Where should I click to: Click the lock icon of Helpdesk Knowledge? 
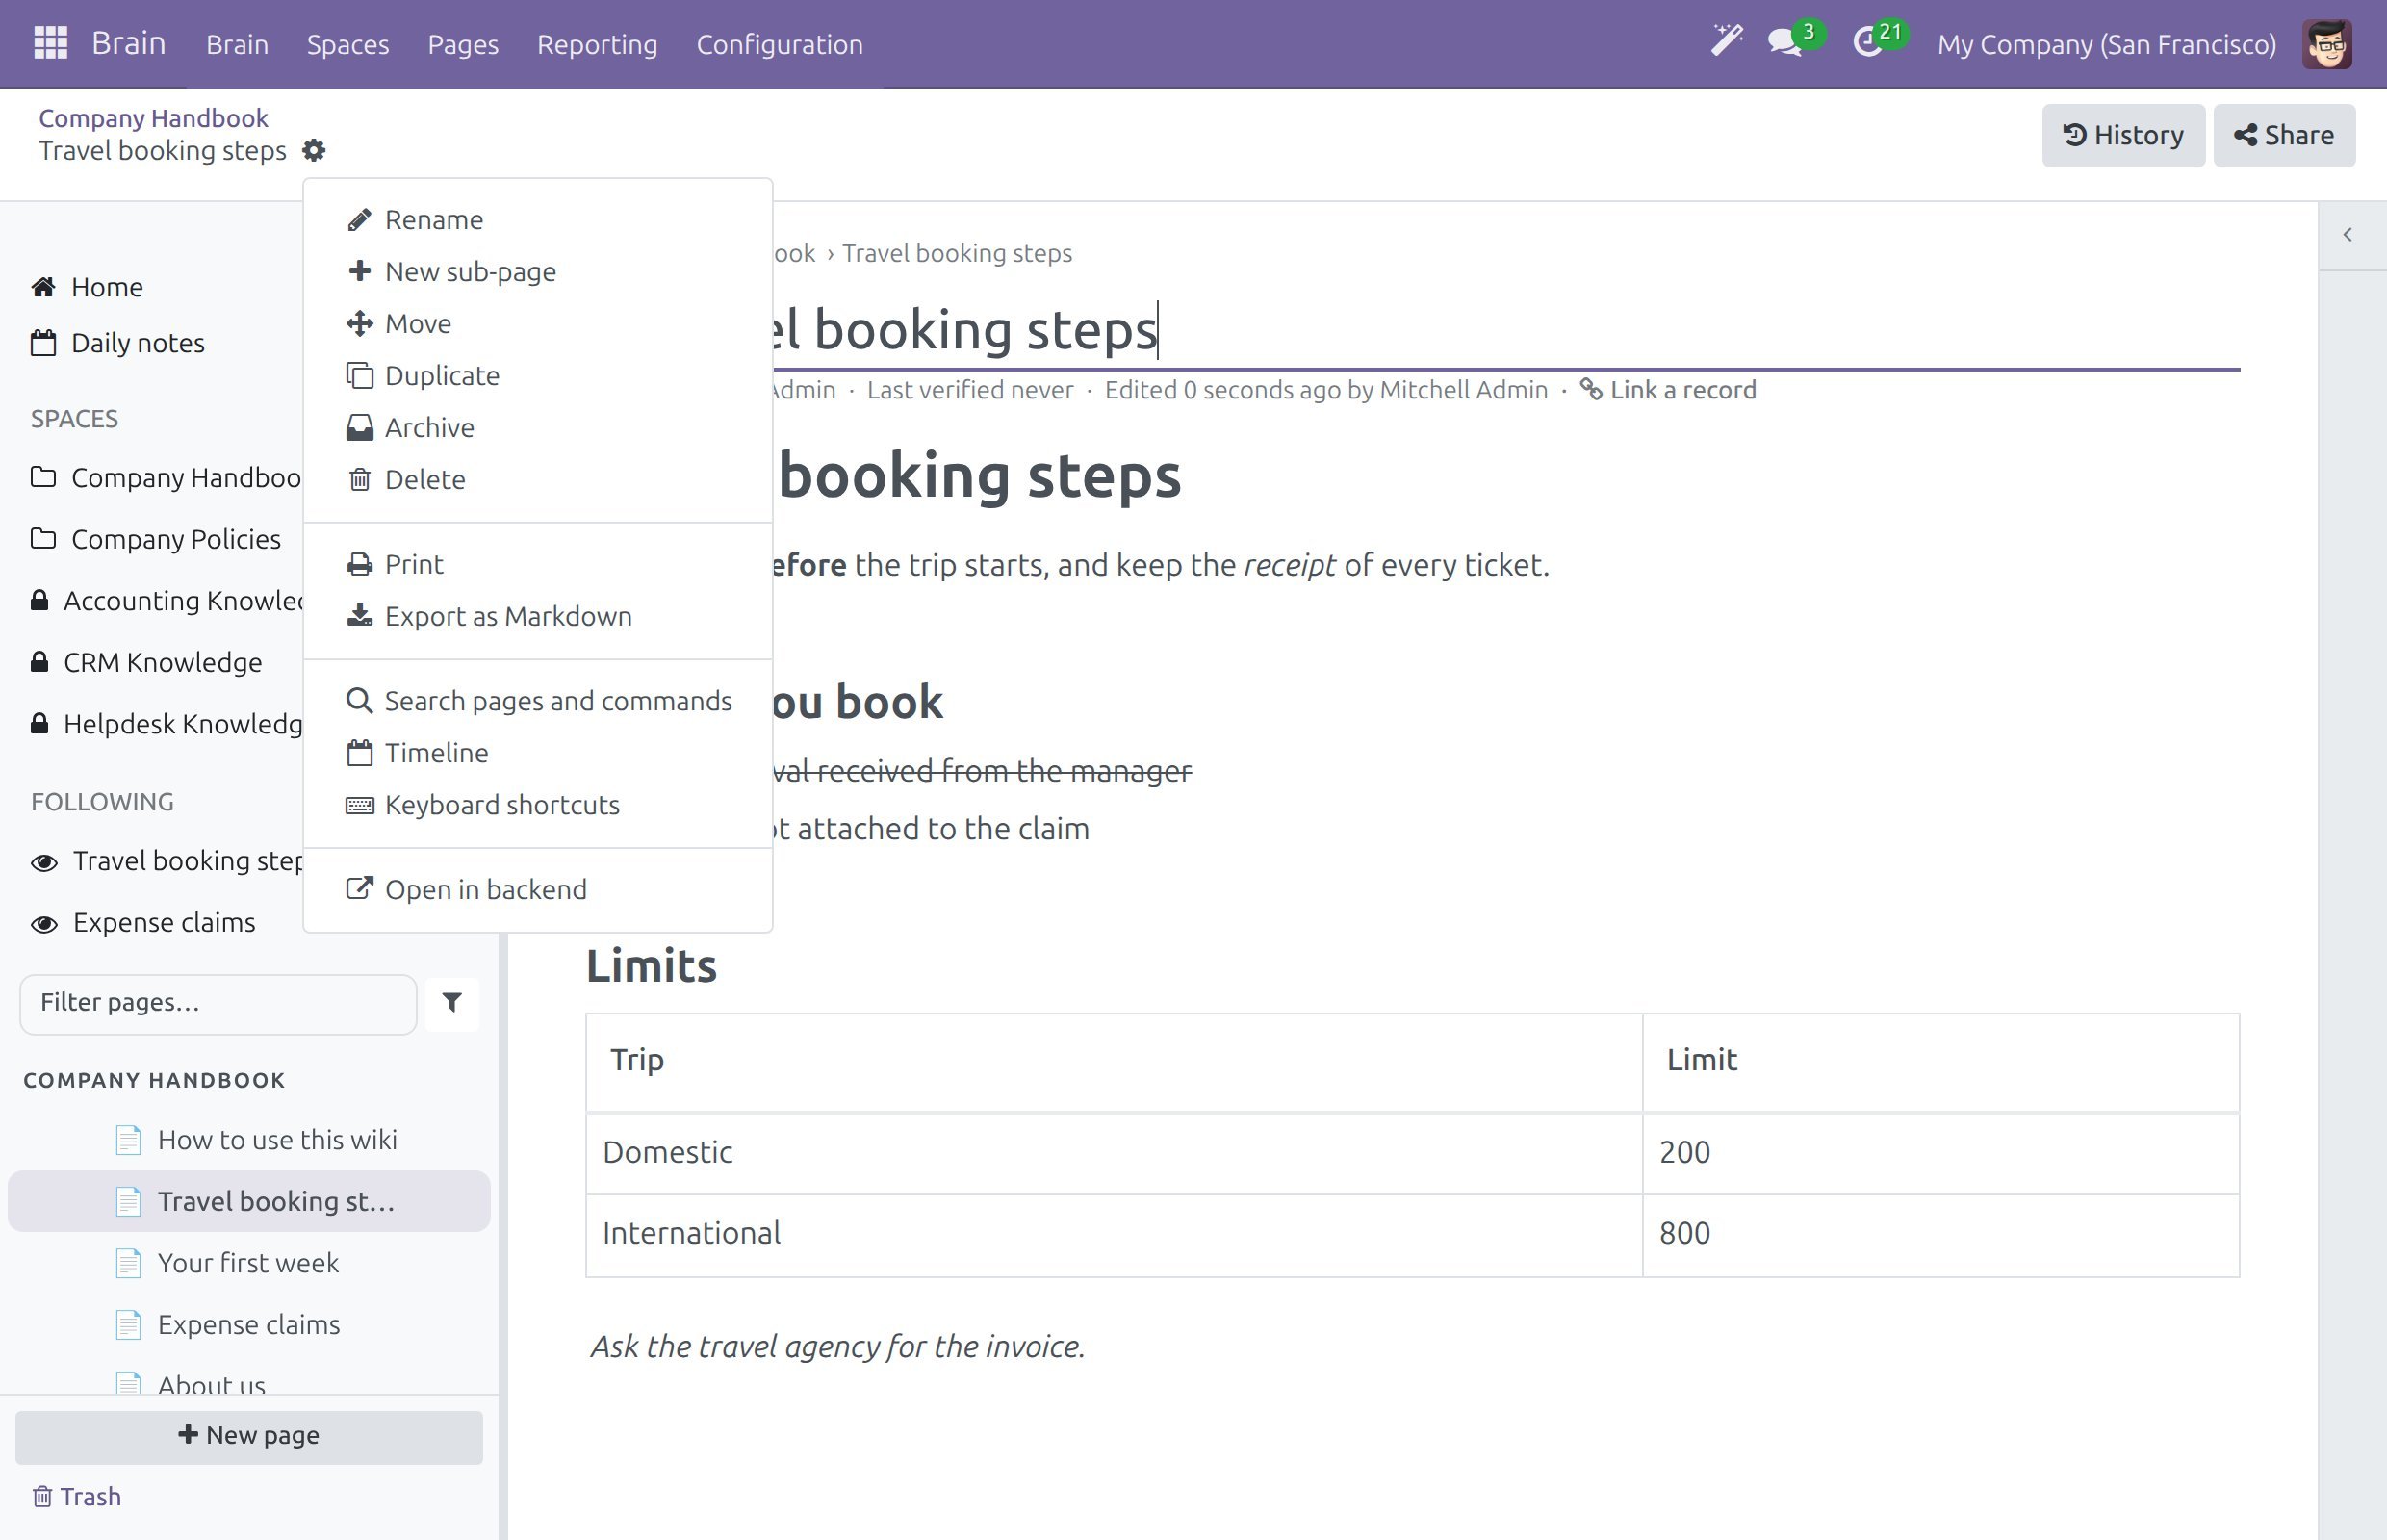[39, 723]
